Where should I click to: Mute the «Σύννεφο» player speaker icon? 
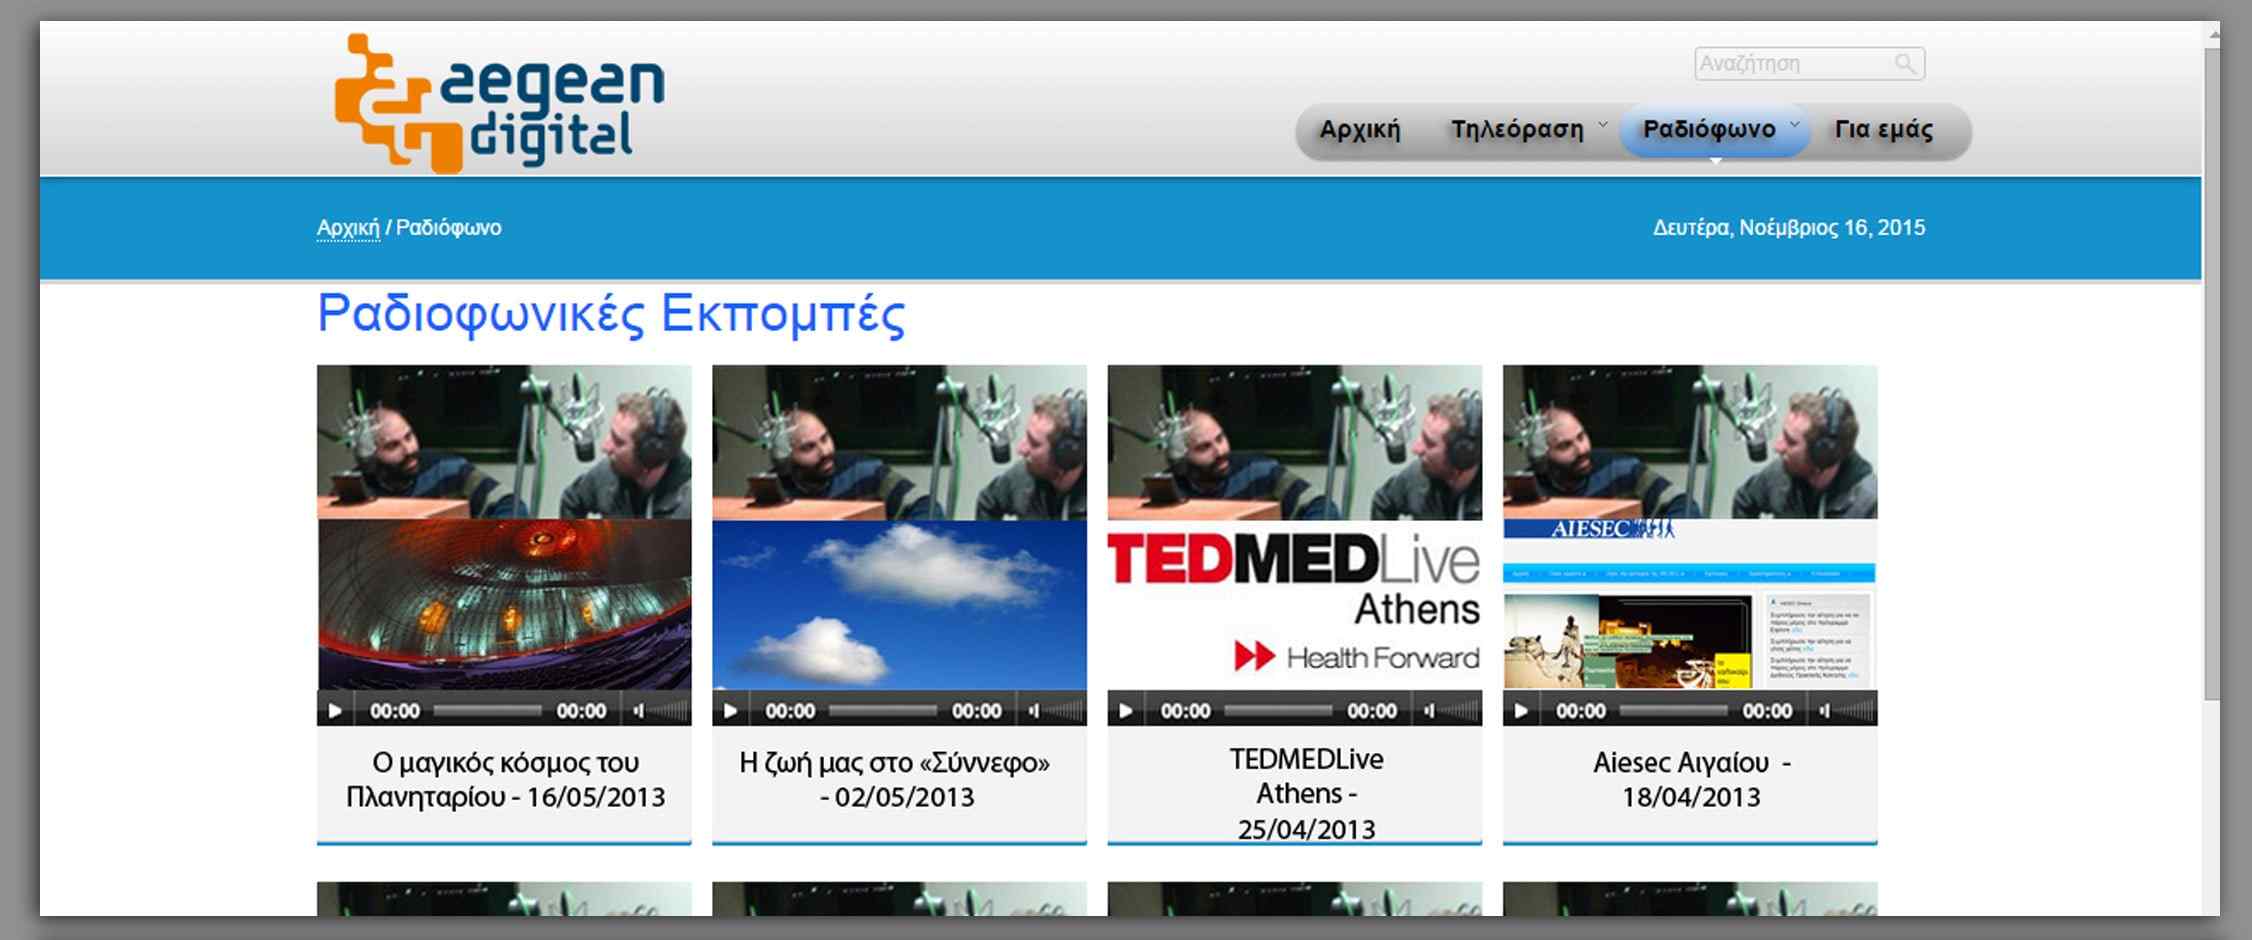click(x=1034, y=711)
